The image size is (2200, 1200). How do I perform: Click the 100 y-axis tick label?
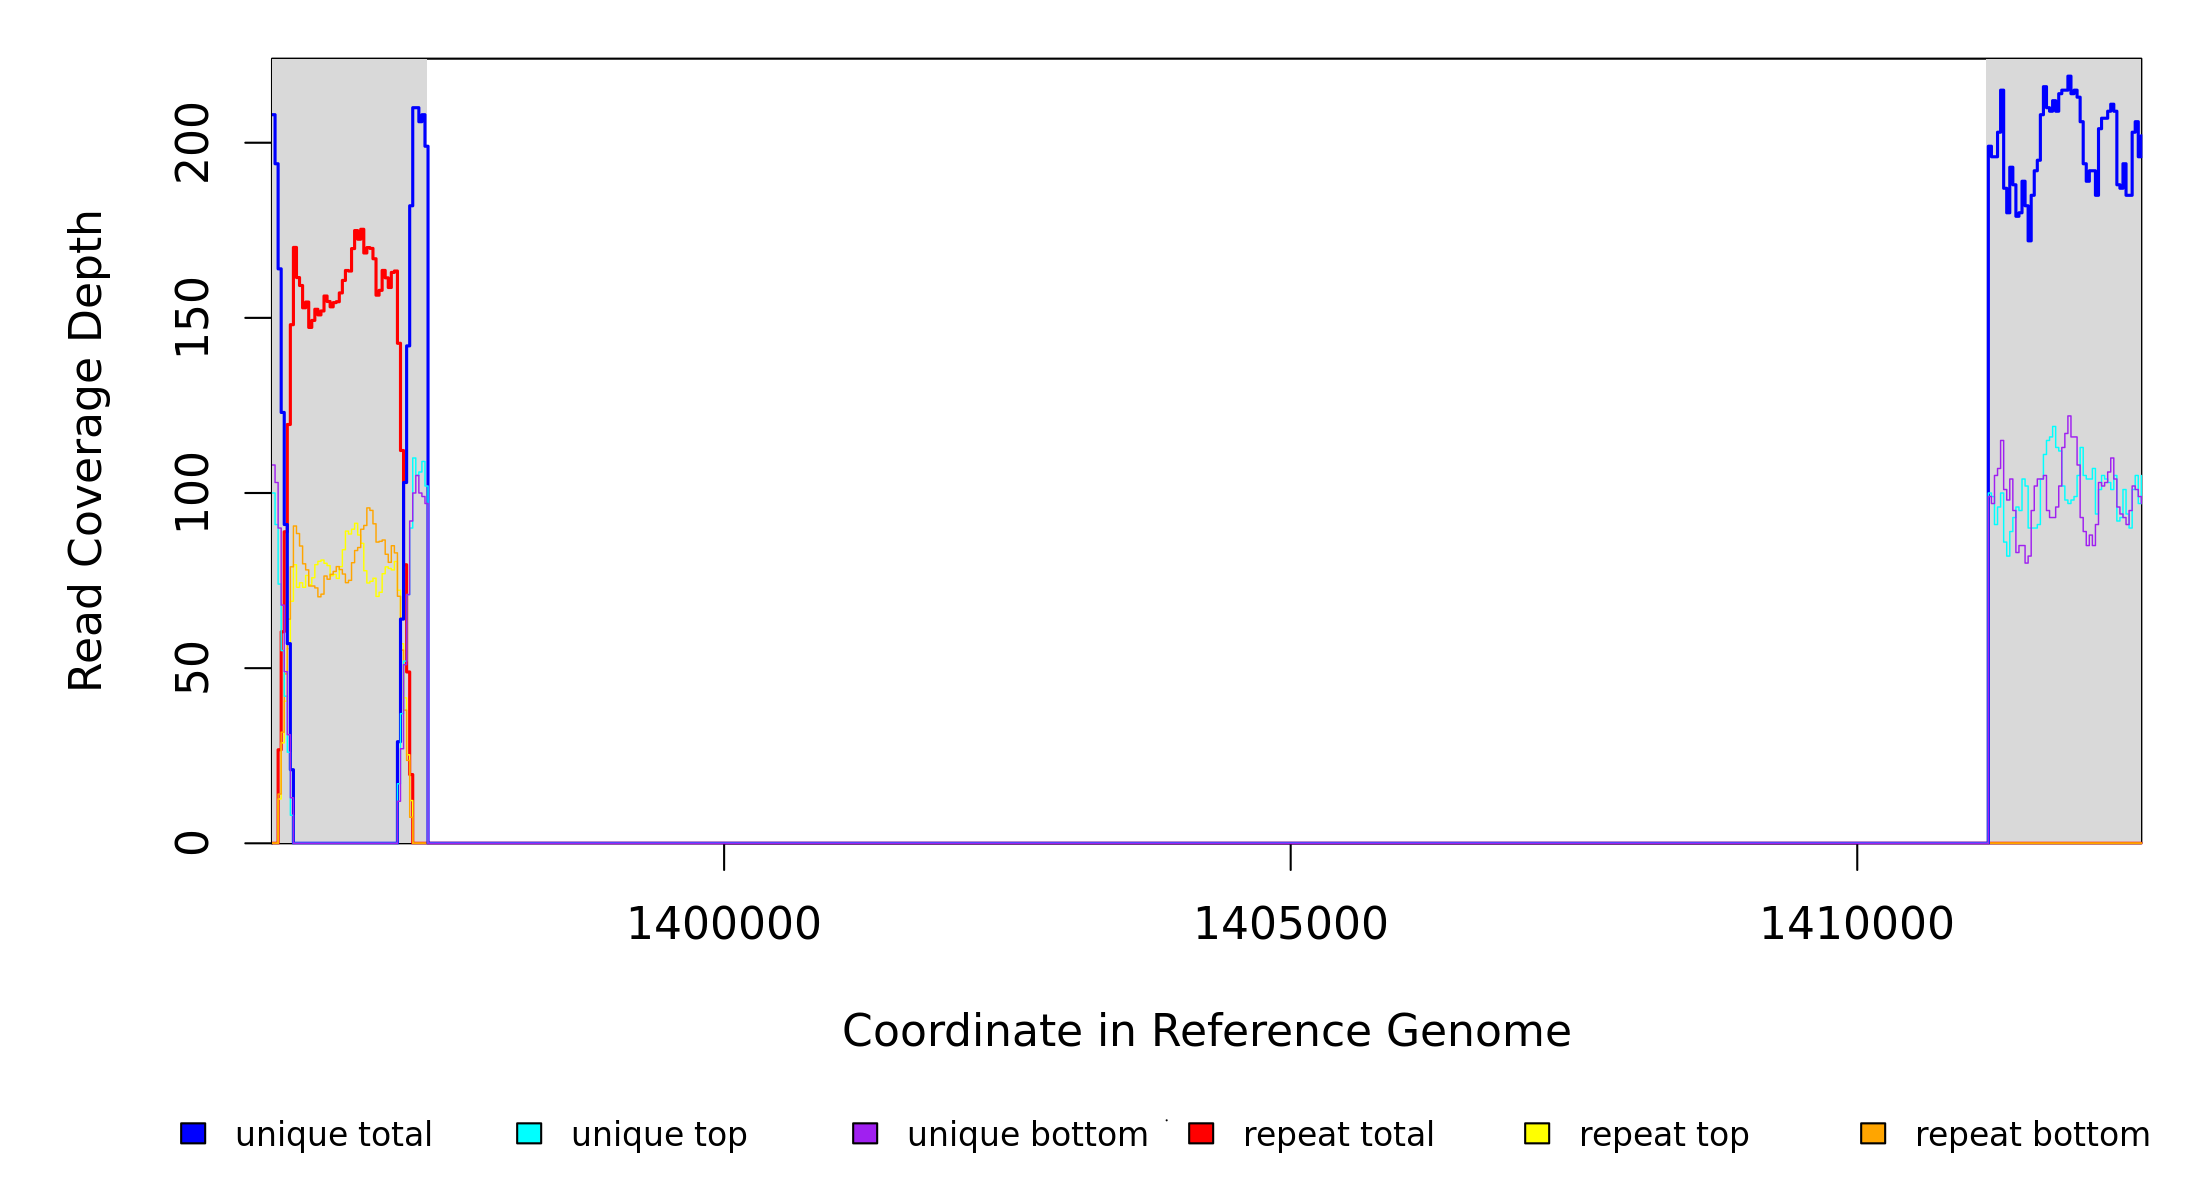[192, 492]
